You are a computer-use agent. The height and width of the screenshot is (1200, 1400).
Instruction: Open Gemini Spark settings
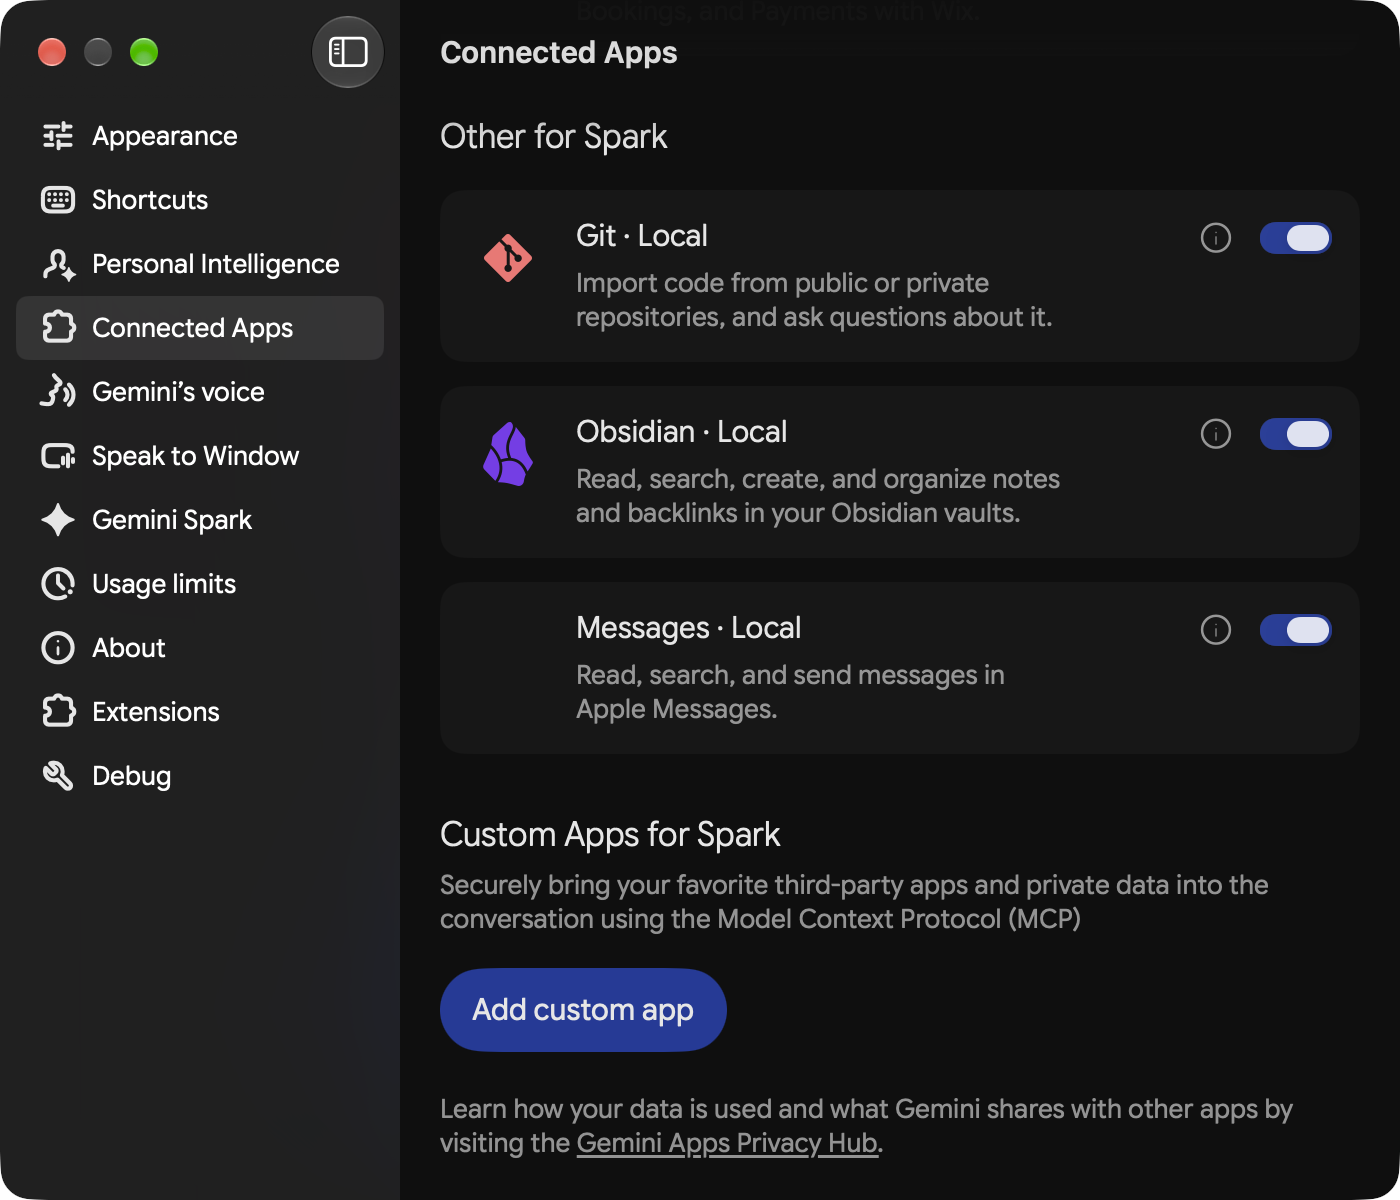click(x=200, y=520)
